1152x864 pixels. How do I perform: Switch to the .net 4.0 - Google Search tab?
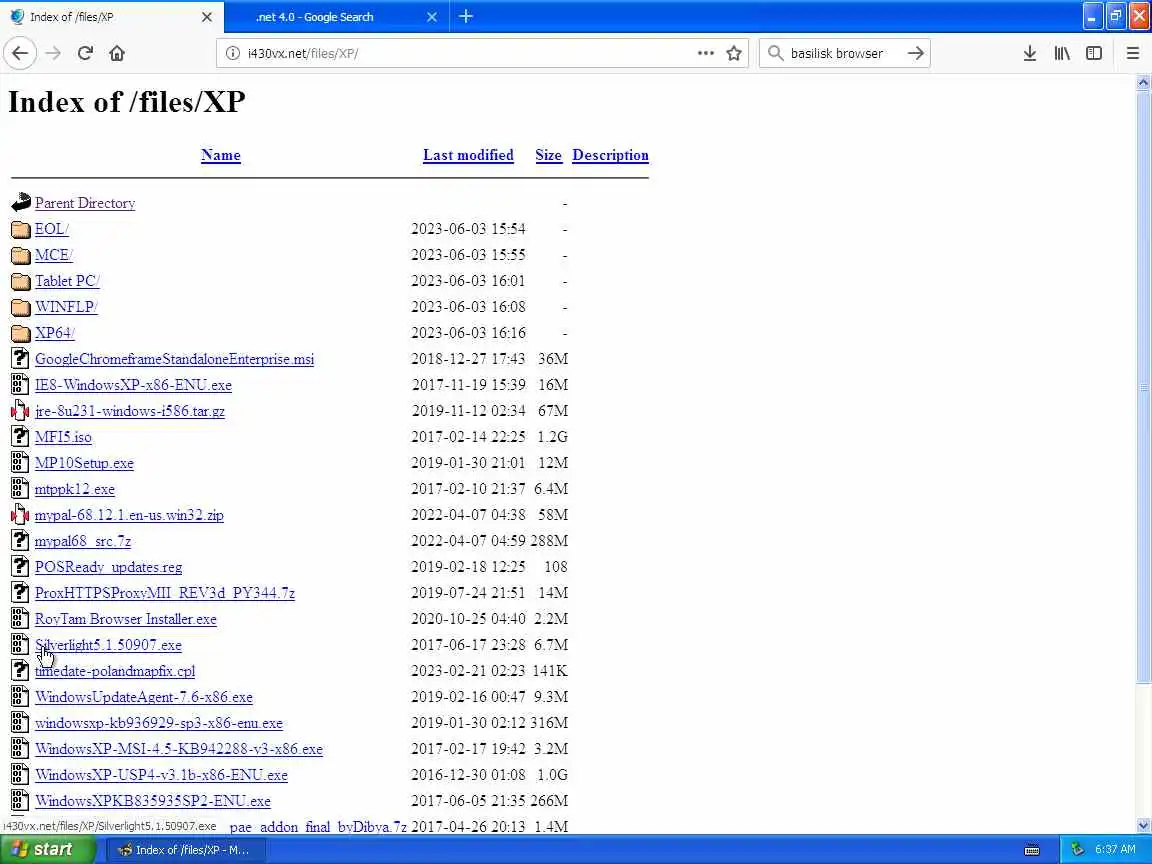point(314,17)
